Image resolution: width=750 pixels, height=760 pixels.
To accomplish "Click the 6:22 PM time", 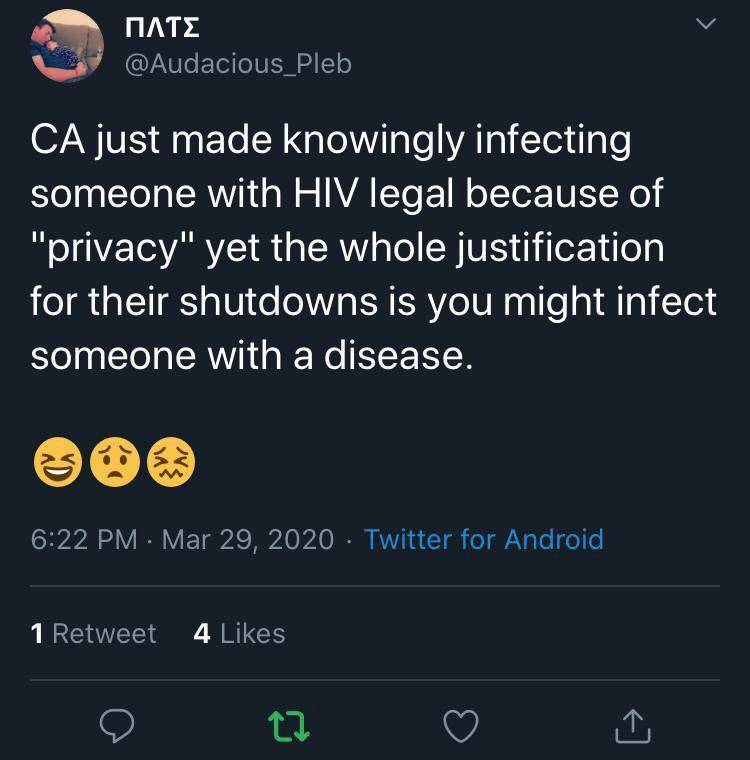I will pyautogui.click(x=84, y=540).
